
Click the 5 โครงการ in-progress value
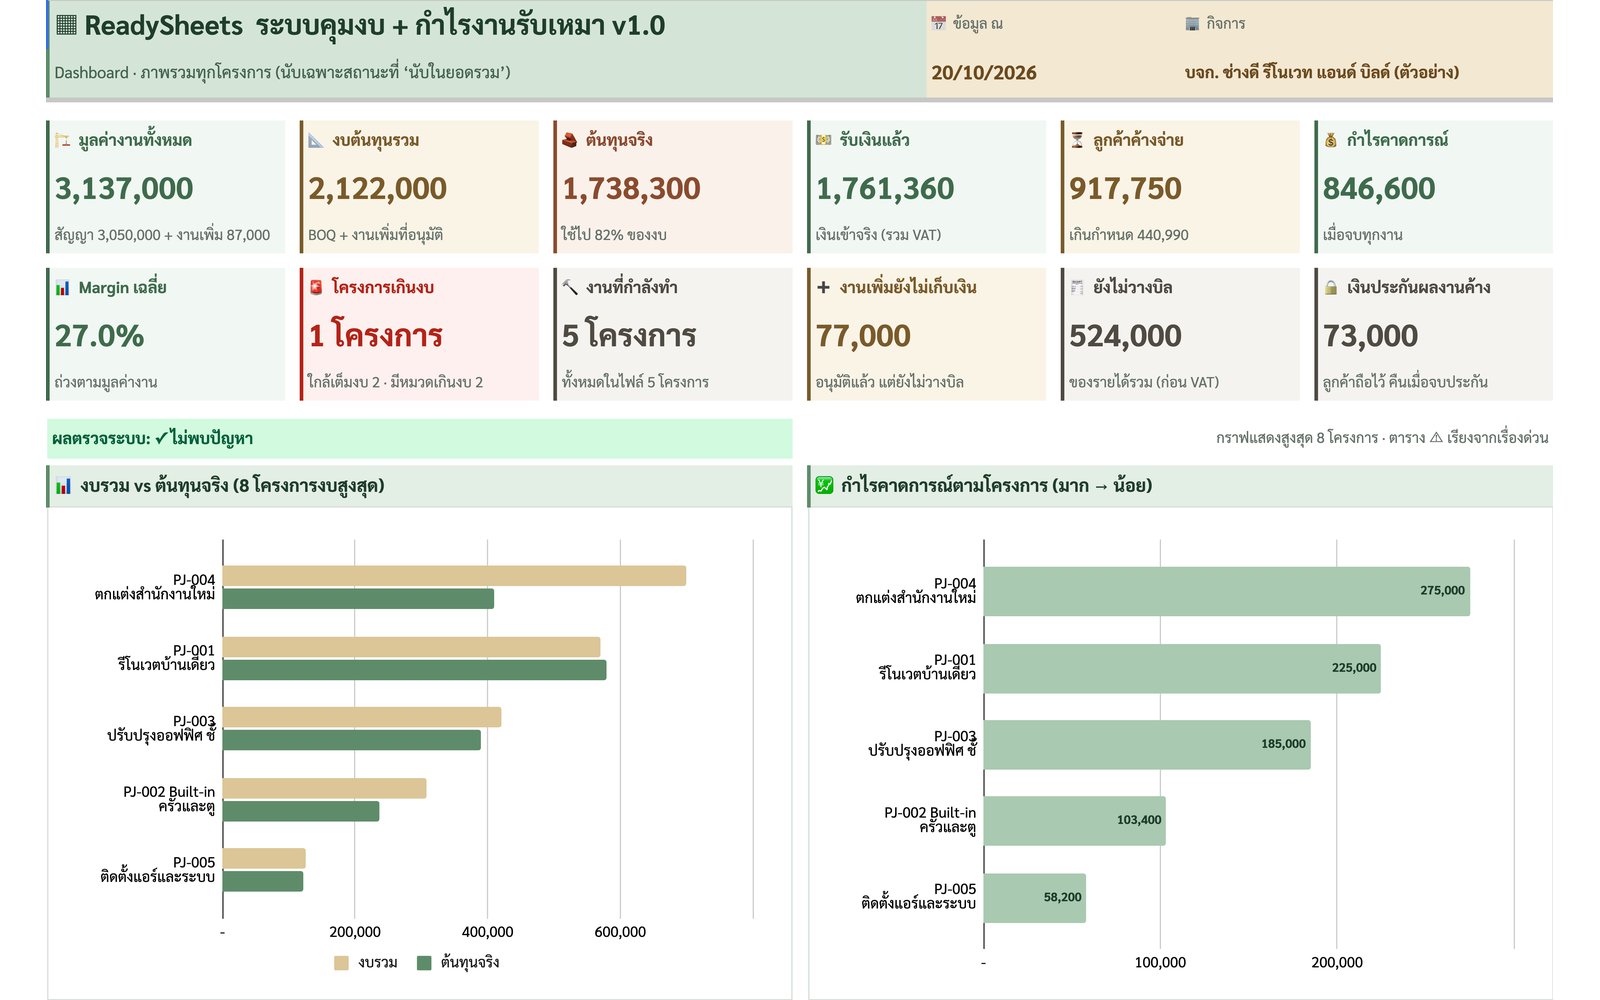pyautogui.click(x=629, y=335)
